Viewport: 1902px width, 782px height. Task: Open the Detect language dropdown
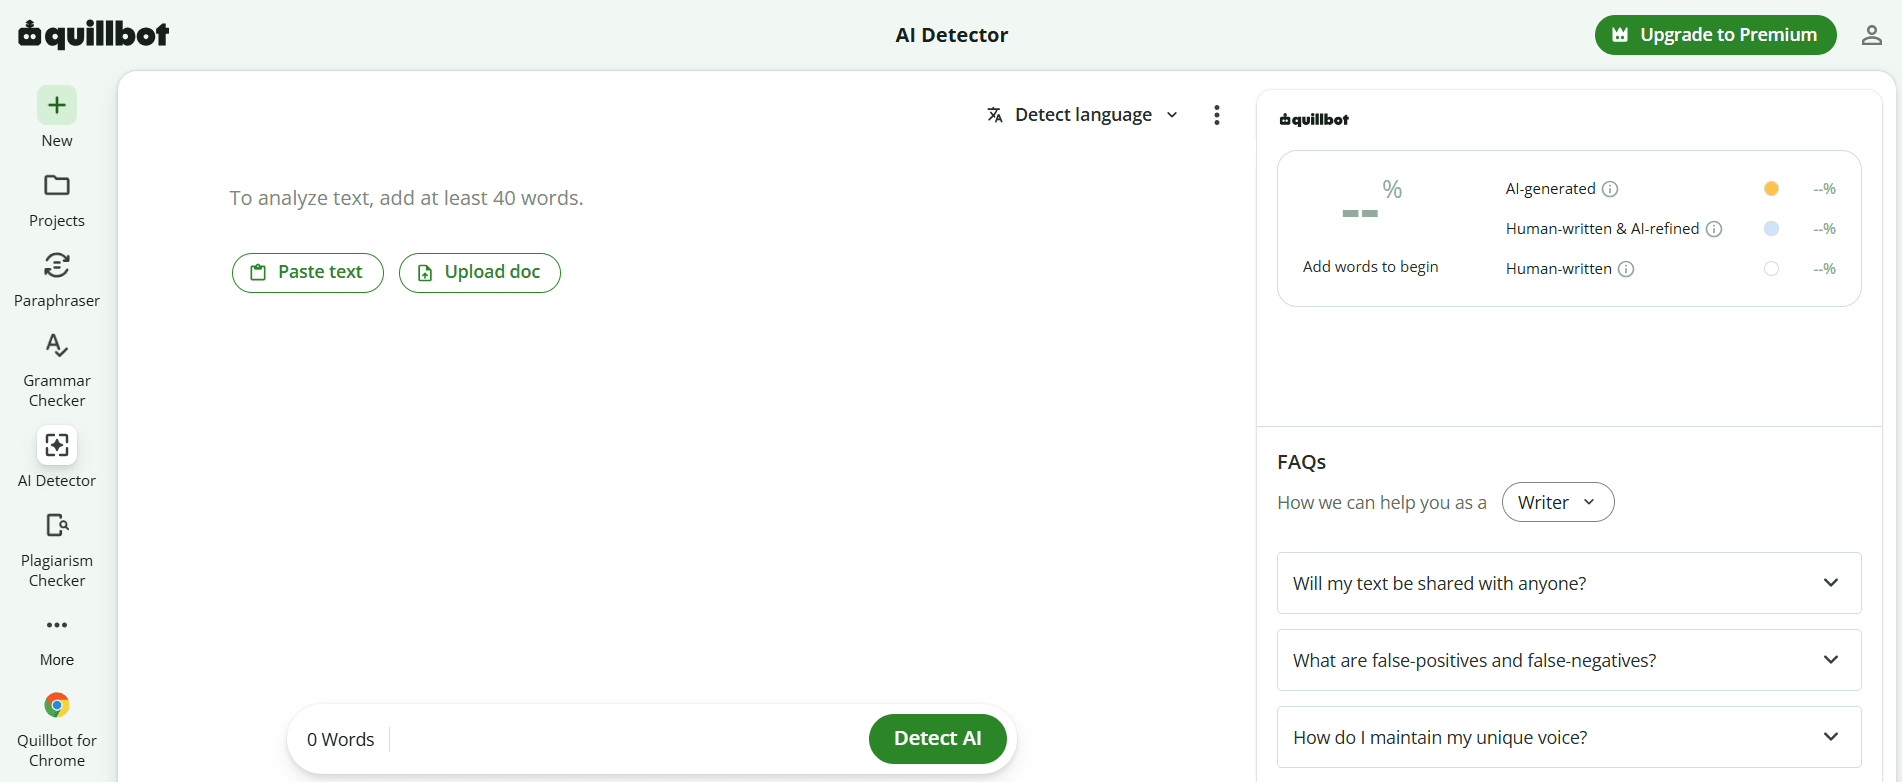[1084, 115]
